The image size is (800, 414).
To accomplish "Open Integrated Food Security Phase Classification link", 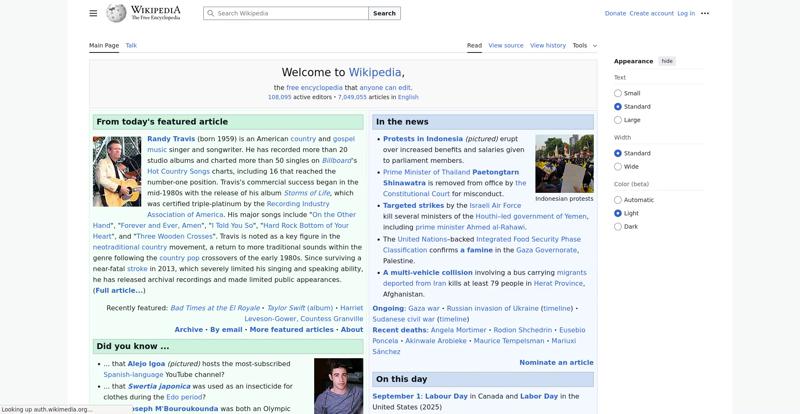I will pos(482,245).
